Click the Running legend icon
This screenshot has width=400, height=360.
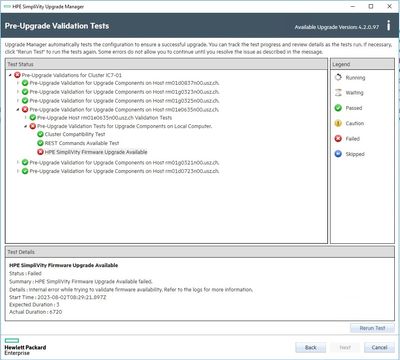(x=338, y=77)
